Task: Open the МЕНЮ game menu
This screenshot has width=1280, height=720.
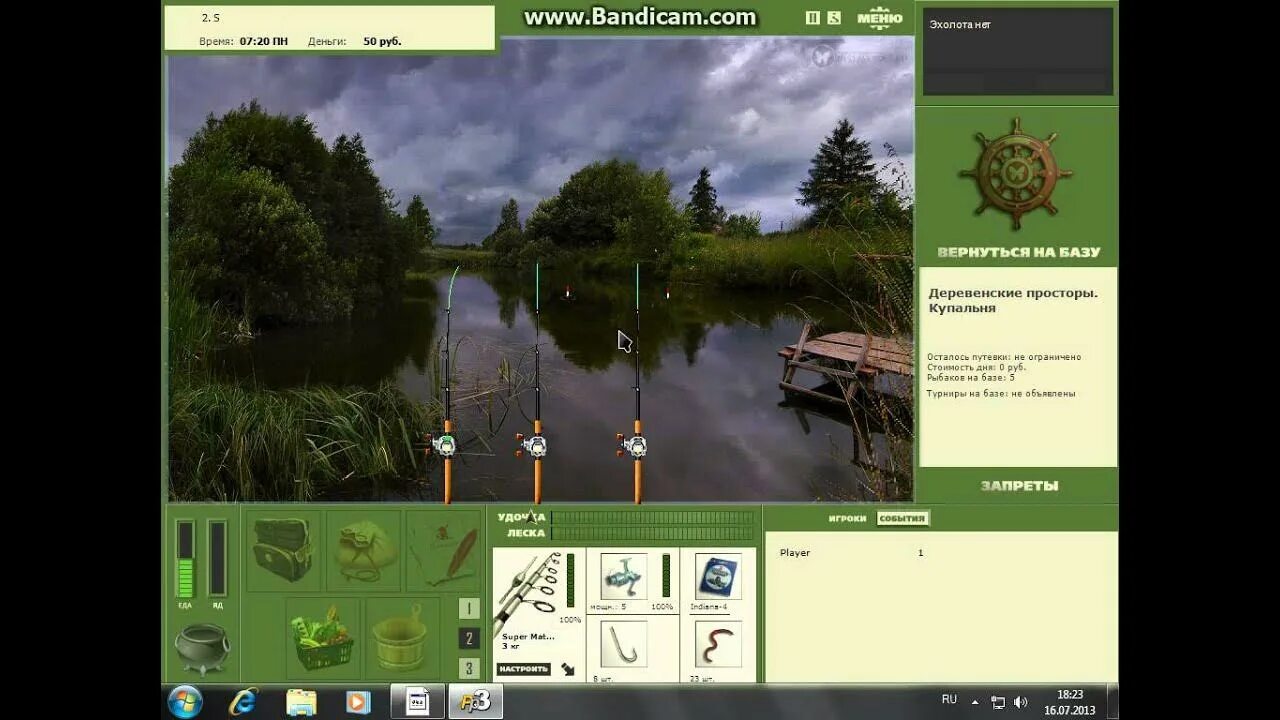Action: [880, 18]
